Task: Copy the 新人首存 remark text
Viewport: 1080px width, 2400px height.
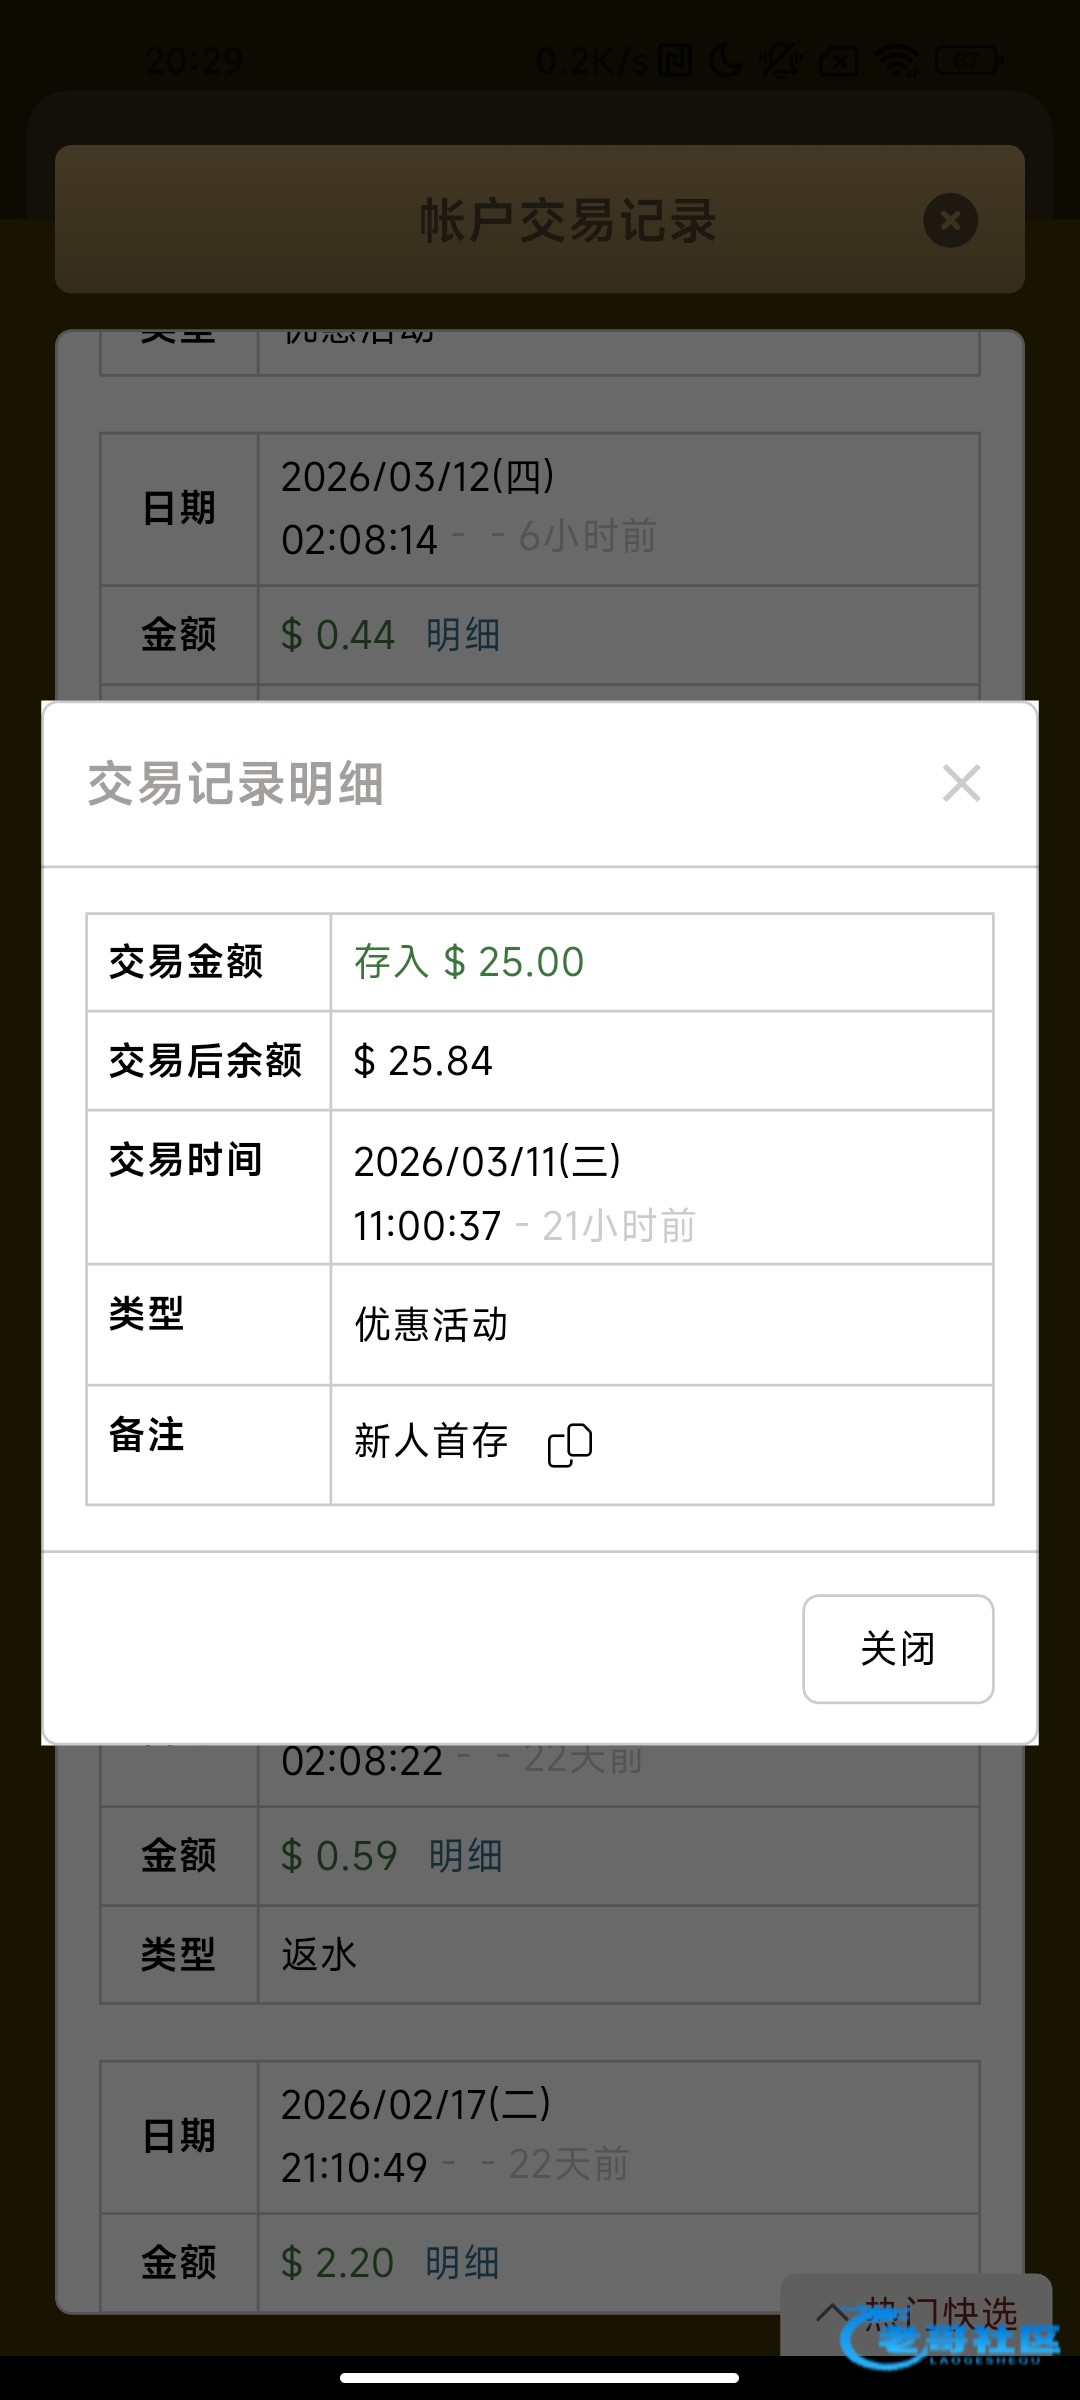Action: pyautogui.click(x=570, y=1445)
